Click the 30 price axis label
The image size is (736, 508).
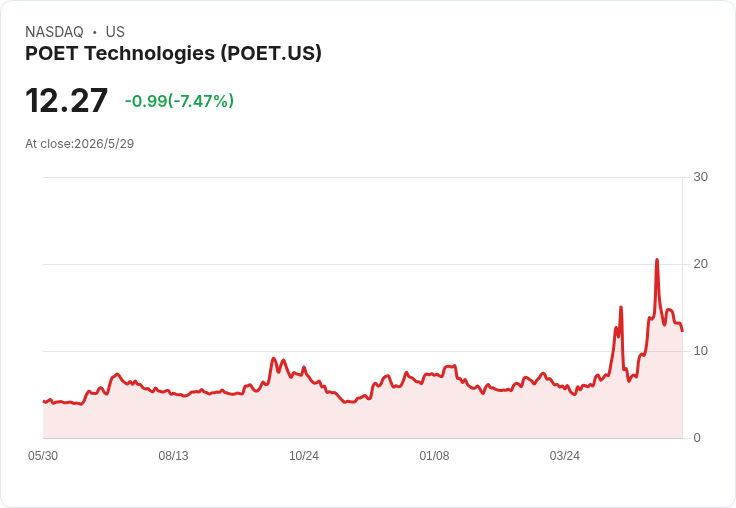[x=700, y=177]
